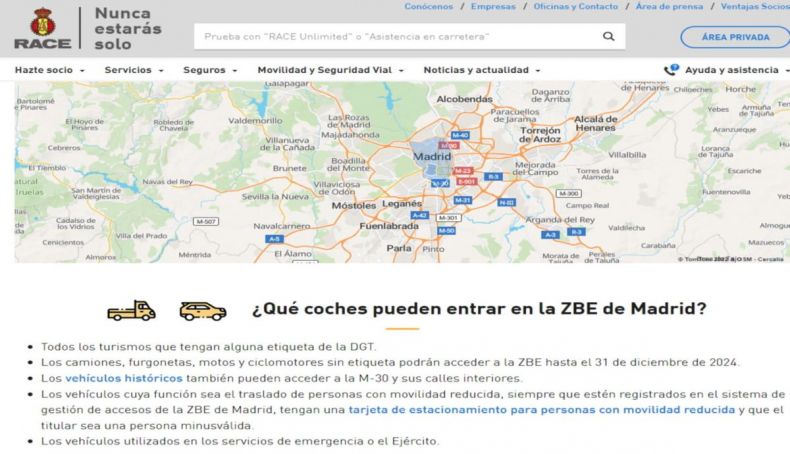Click the Valdemorillo label on map
Image resolution: width=790 pixels, height=454 pixels.
coord(255,121)
